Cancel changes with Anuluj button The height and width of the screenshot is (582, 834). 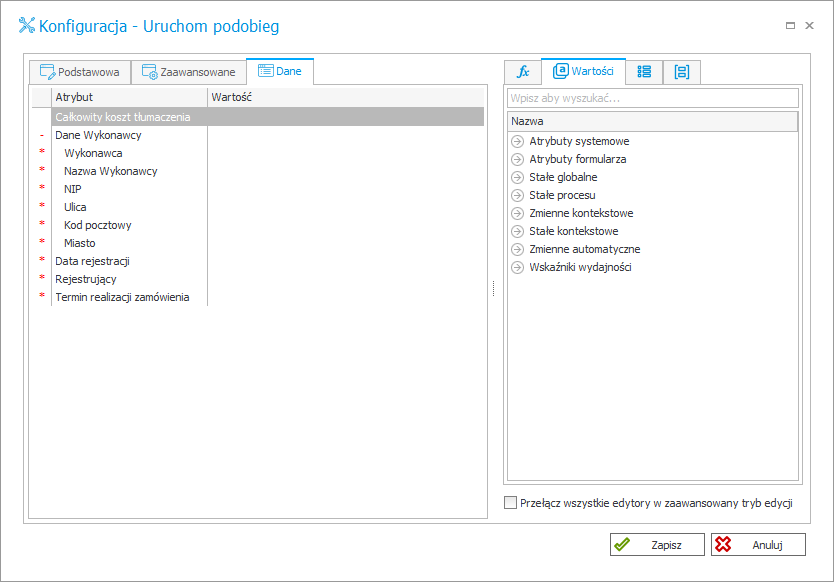[758, 545]
